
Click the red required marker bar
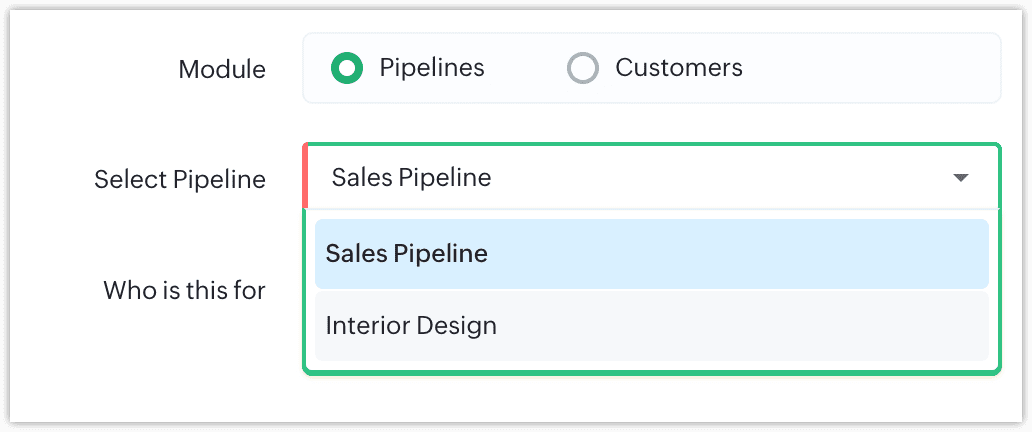tap(305, 176)
